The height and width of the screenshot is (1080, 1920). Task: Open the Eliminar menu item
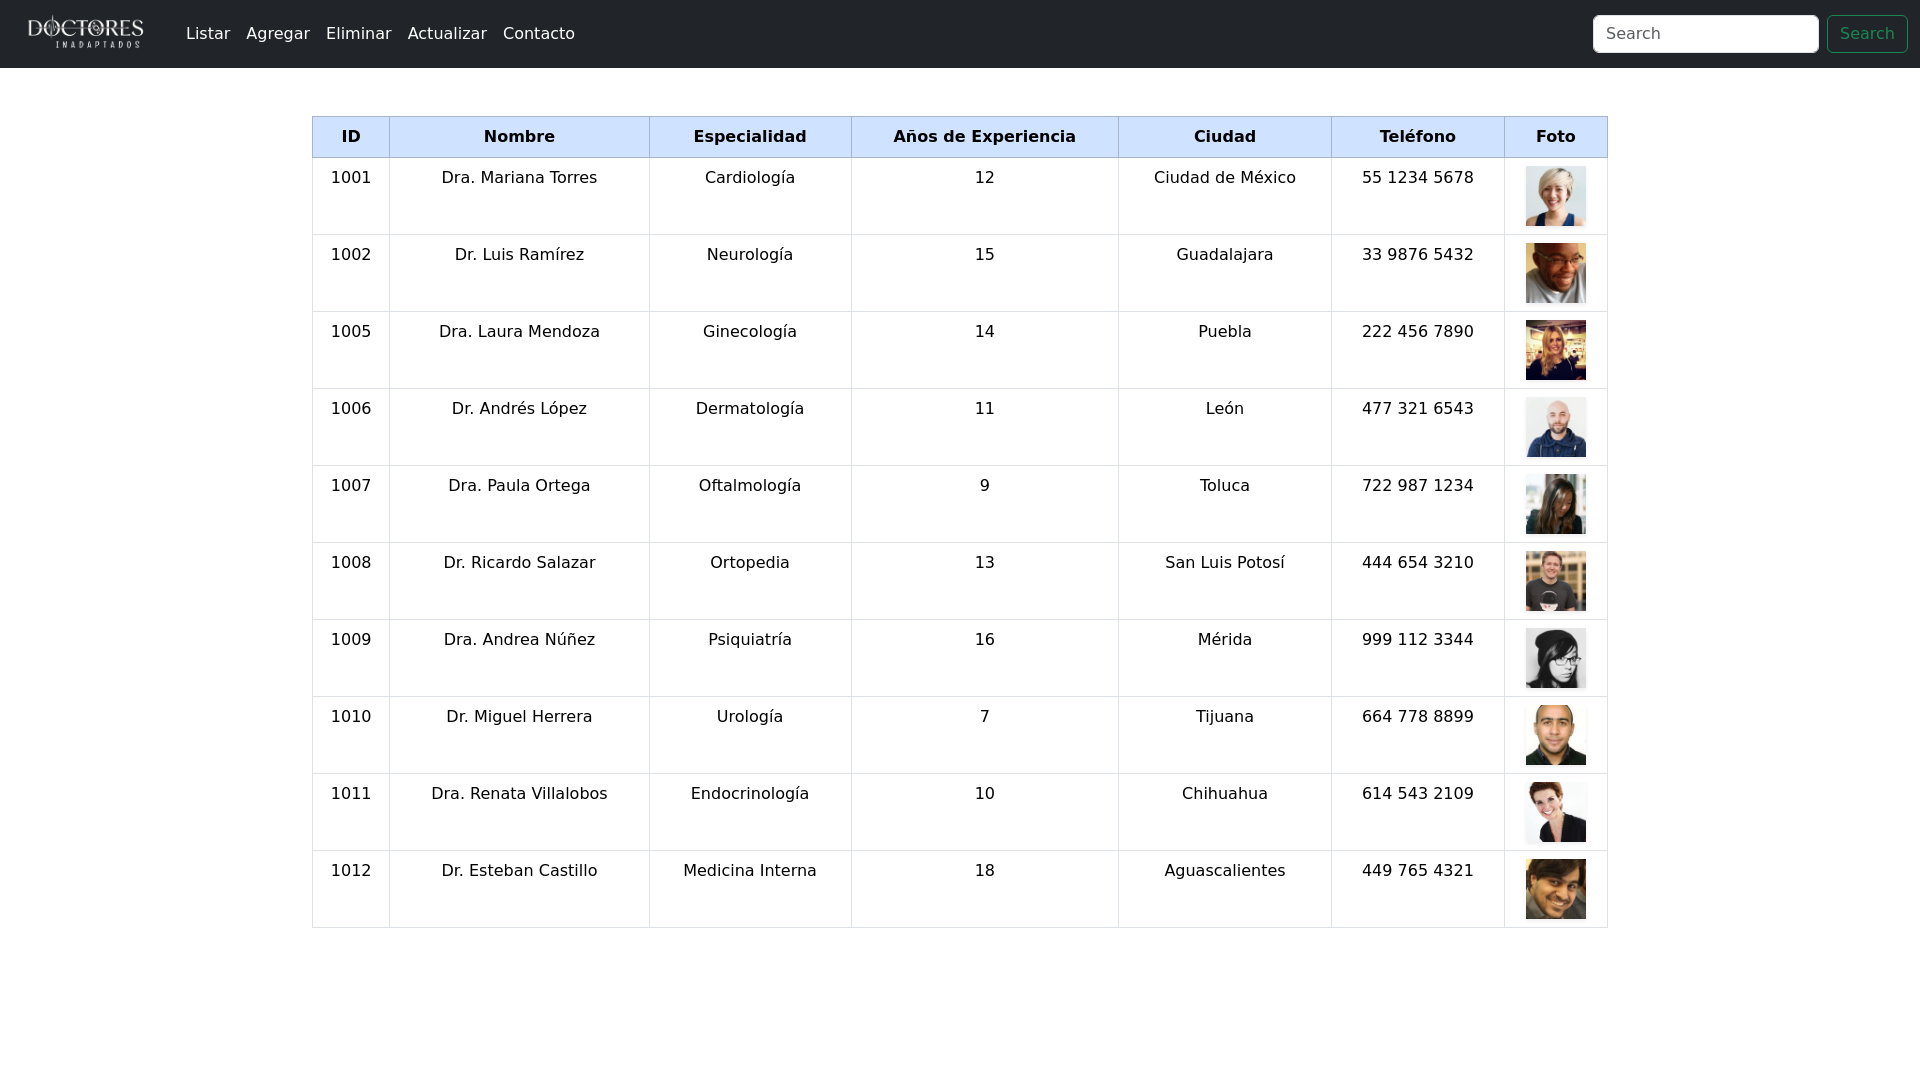coord(358,34)
